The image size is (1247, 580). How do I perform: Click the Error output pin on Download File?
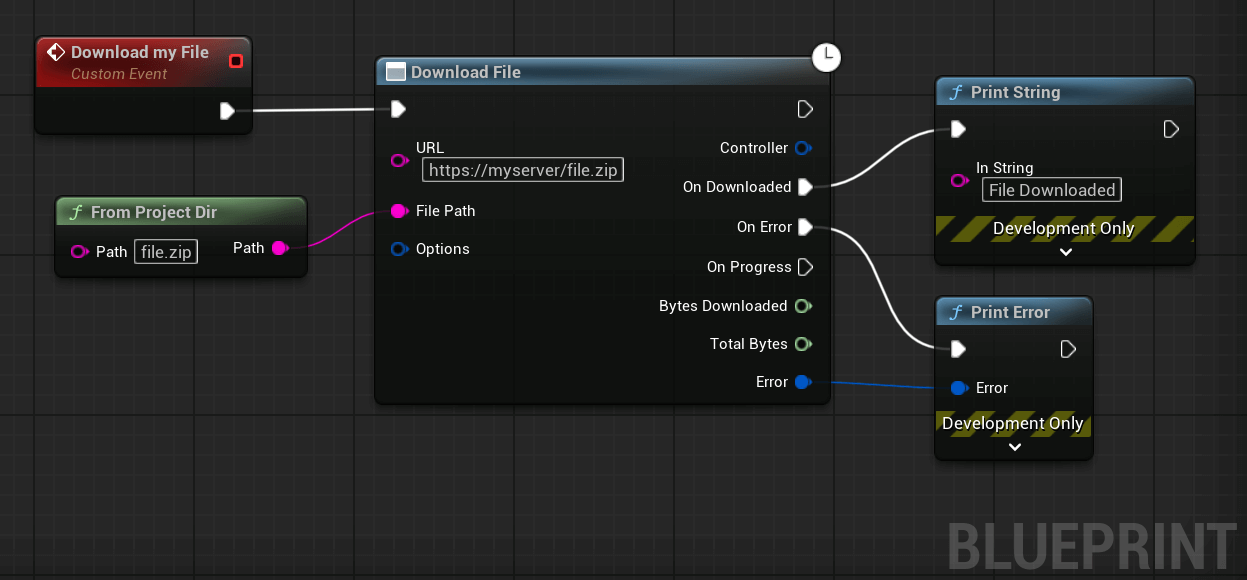point(803,382)
